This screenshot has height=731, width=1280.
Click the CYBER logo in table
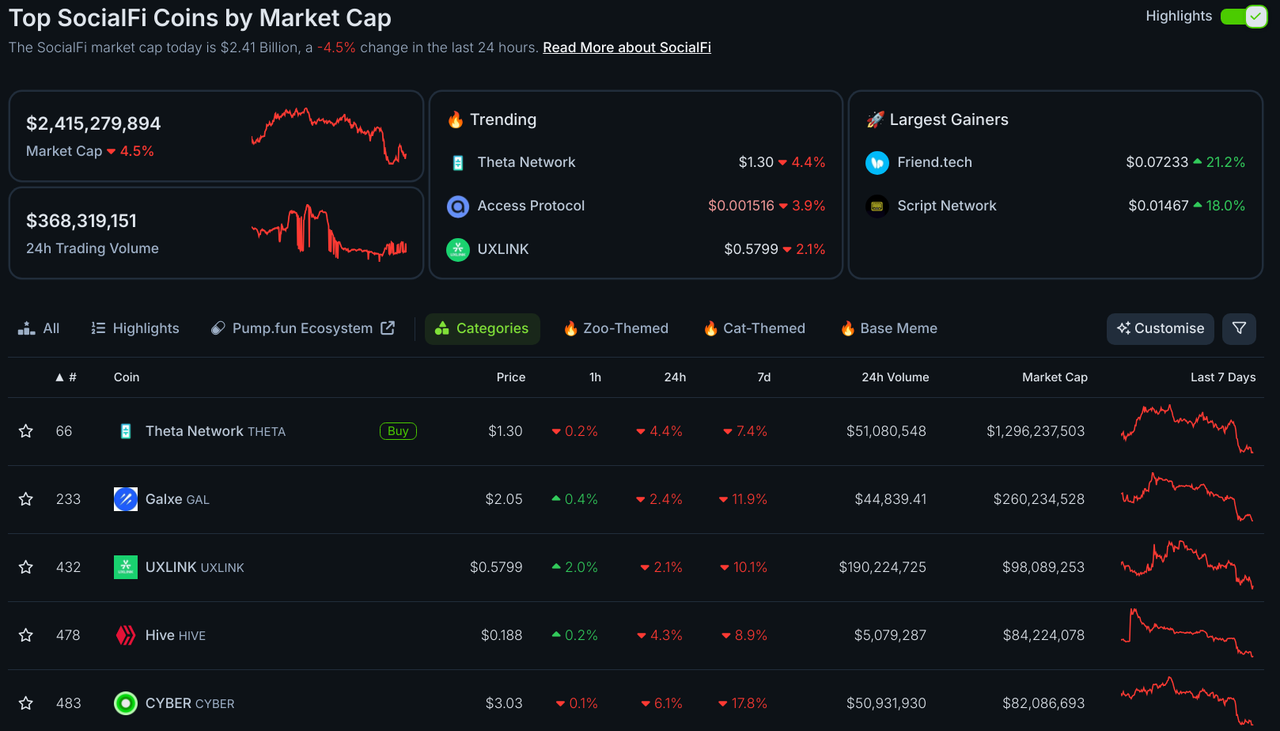pos(126,703)
